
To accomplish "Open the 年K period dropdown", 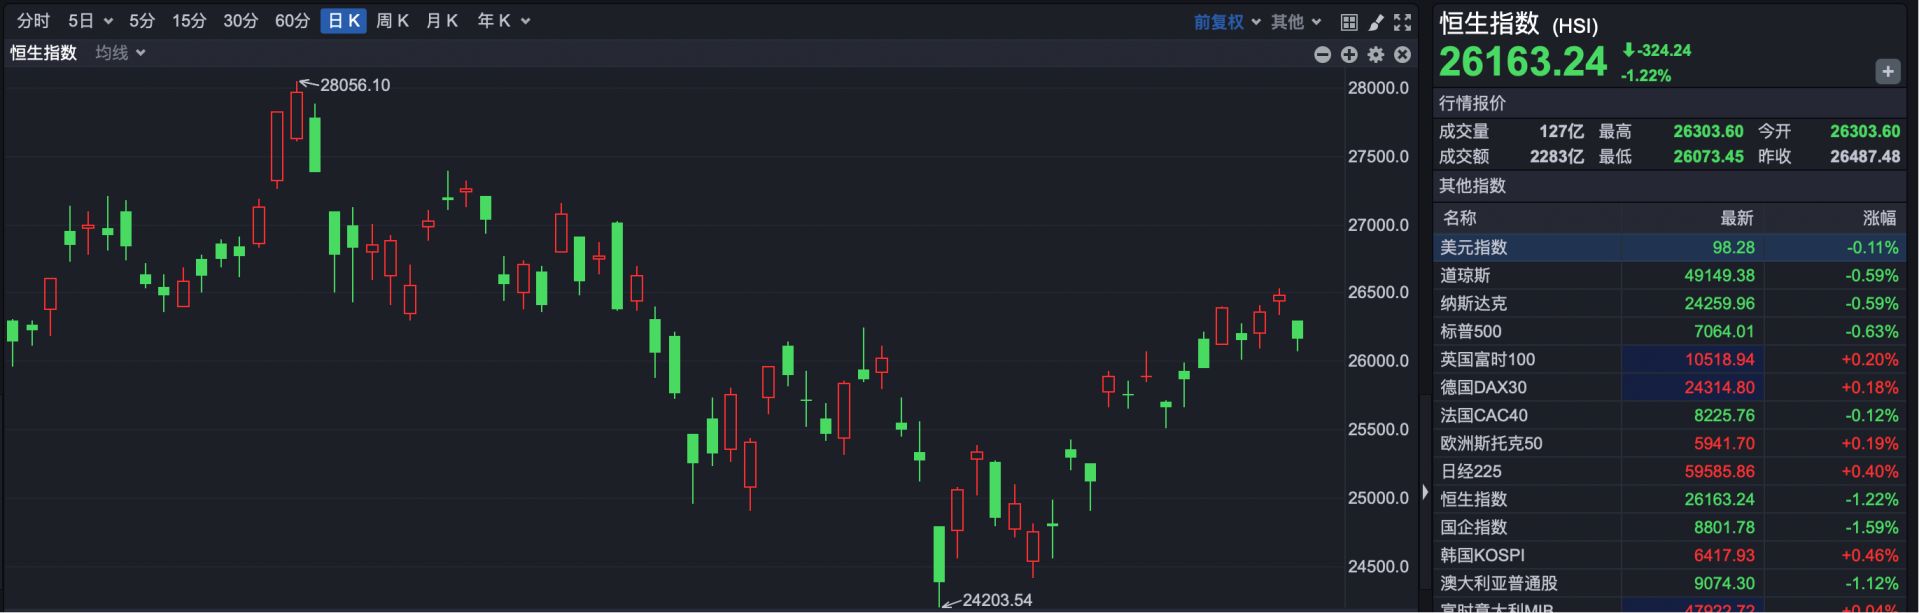I will coord(503,21).
